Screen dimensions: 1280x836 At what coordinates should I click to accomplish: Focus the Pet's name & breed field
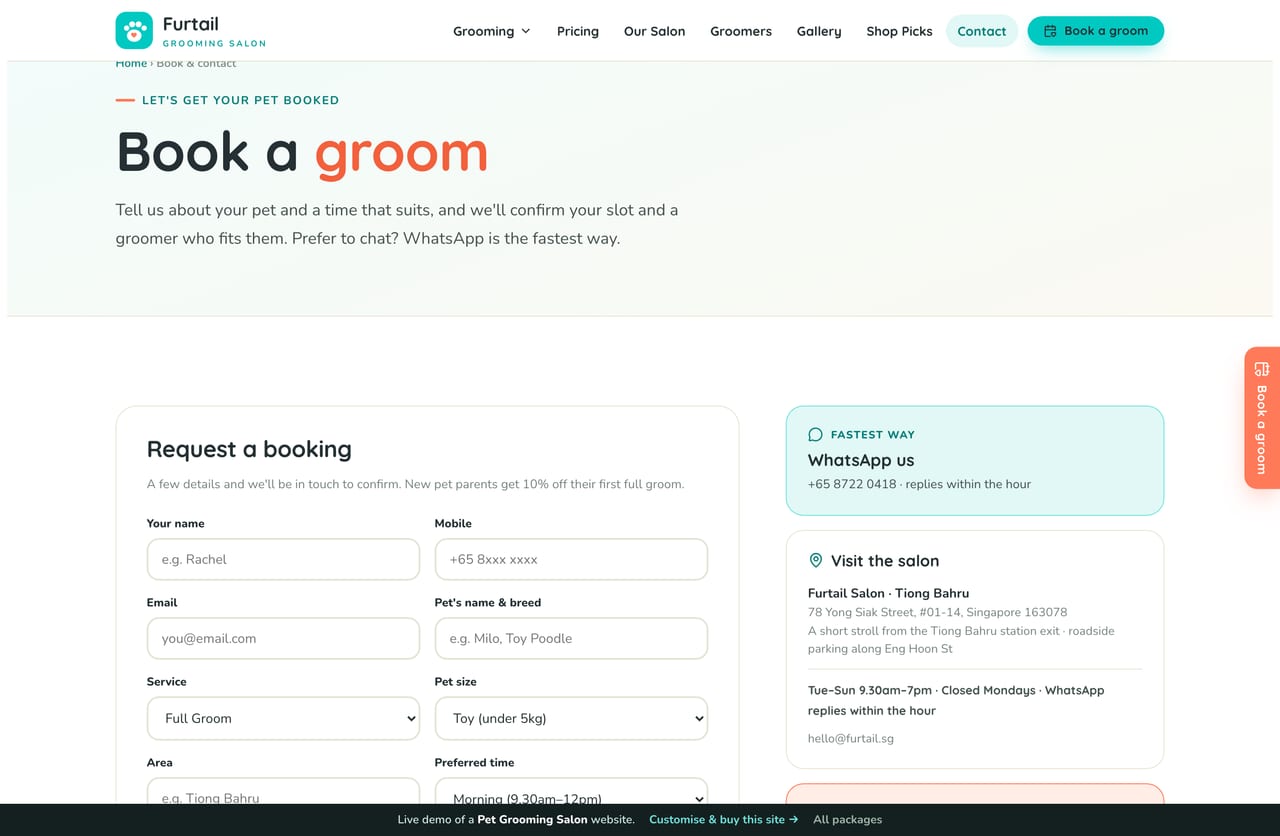[571, 638]
